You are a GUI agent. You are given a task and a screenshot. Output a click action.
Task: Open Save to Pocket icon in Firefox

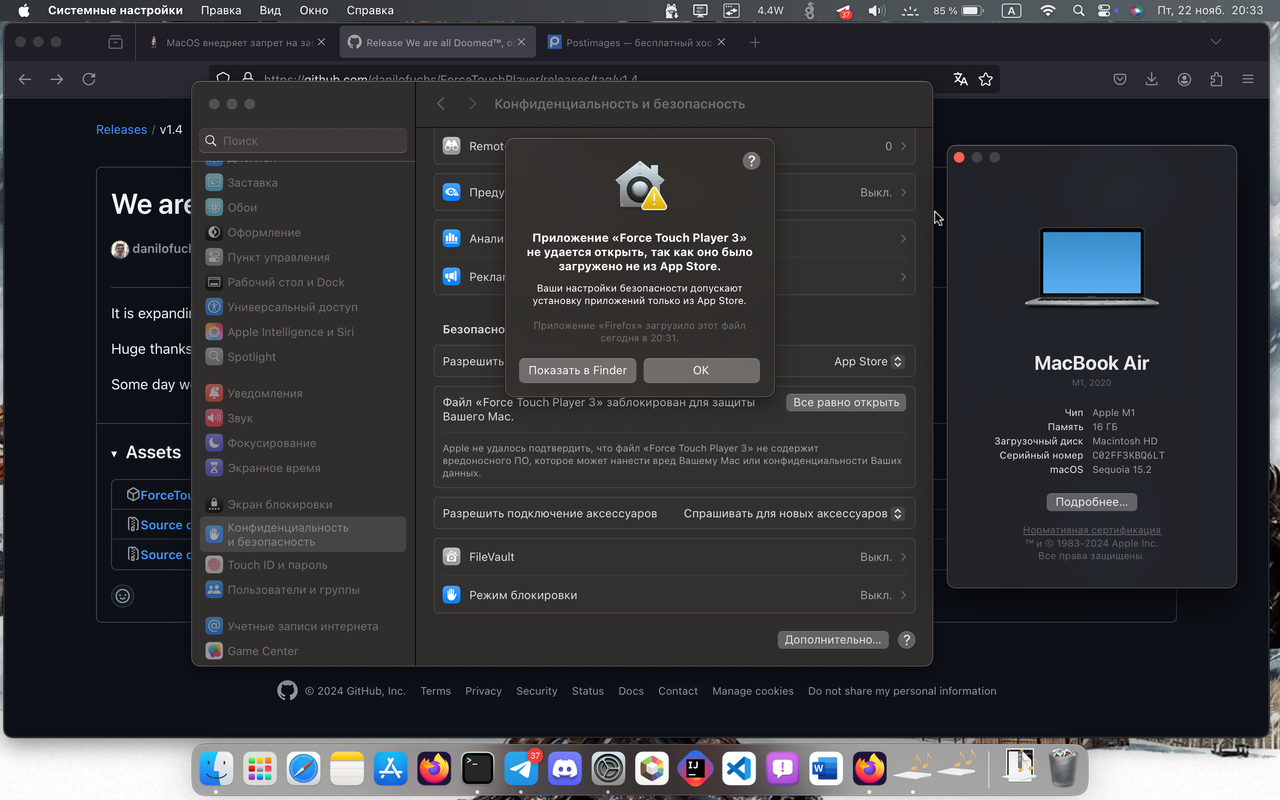tap(1120, 79)
